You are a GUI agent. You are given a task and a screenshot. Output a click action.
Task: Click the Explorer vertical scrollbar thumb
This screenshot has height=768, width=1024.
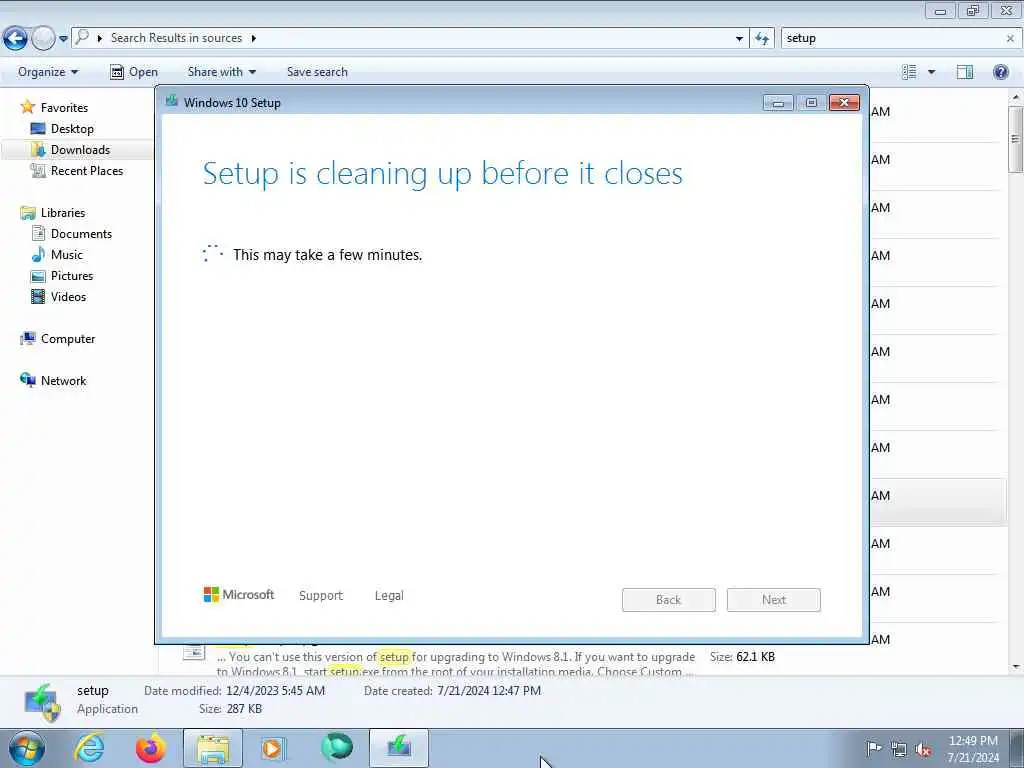[x=1015, y=139]
